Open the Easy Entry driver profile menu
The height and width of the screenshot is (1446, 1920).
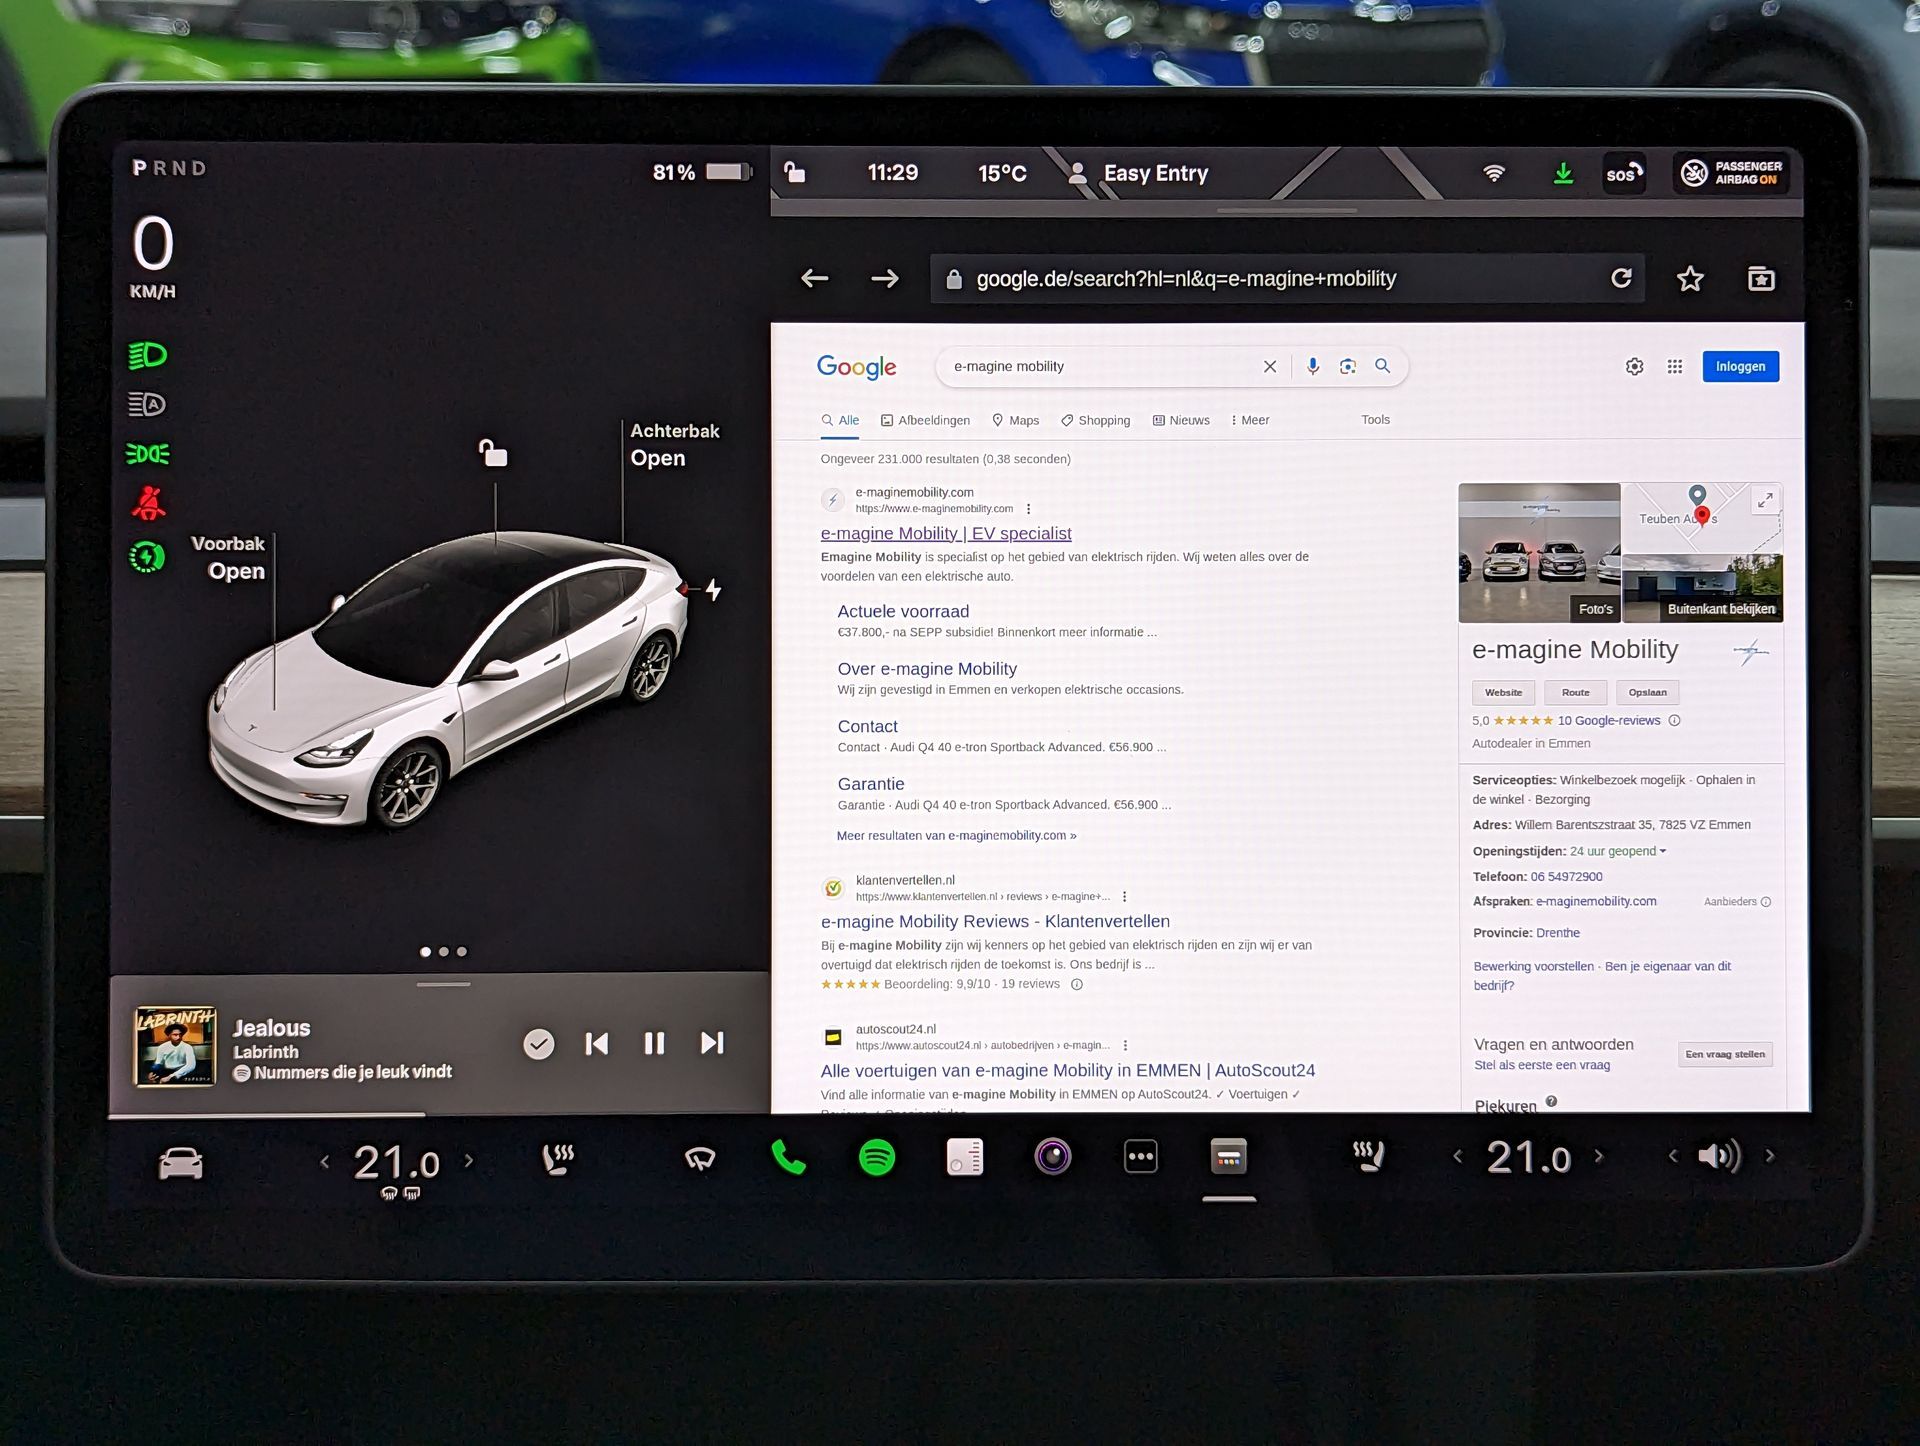1139,174
